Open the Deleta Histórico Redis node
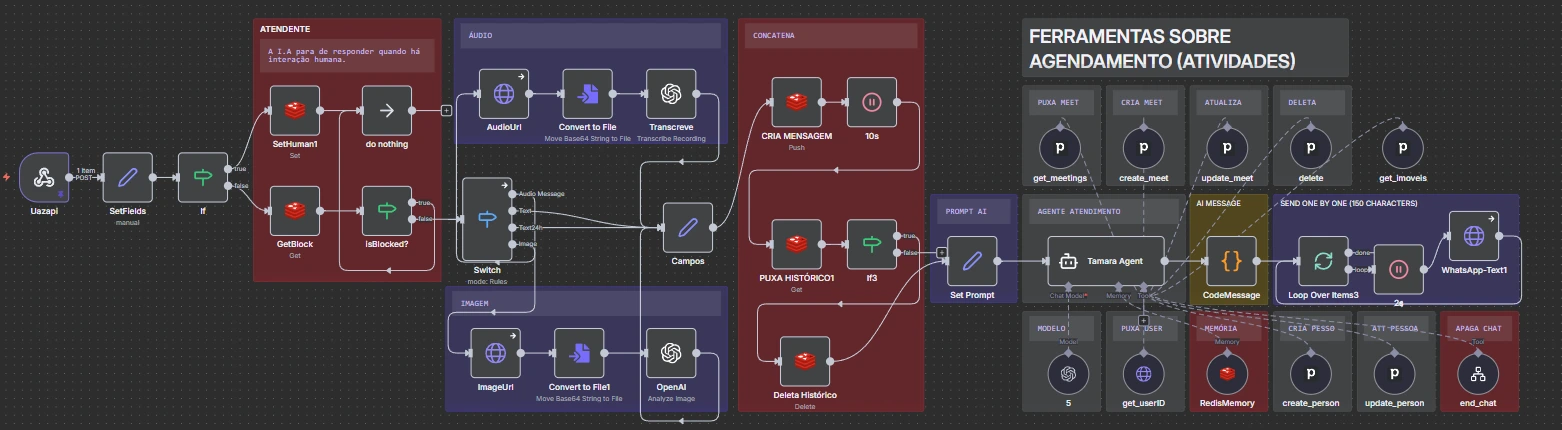Image resolution: width=1562 pixels, height=430 pixels. click(x=805, y=361)
